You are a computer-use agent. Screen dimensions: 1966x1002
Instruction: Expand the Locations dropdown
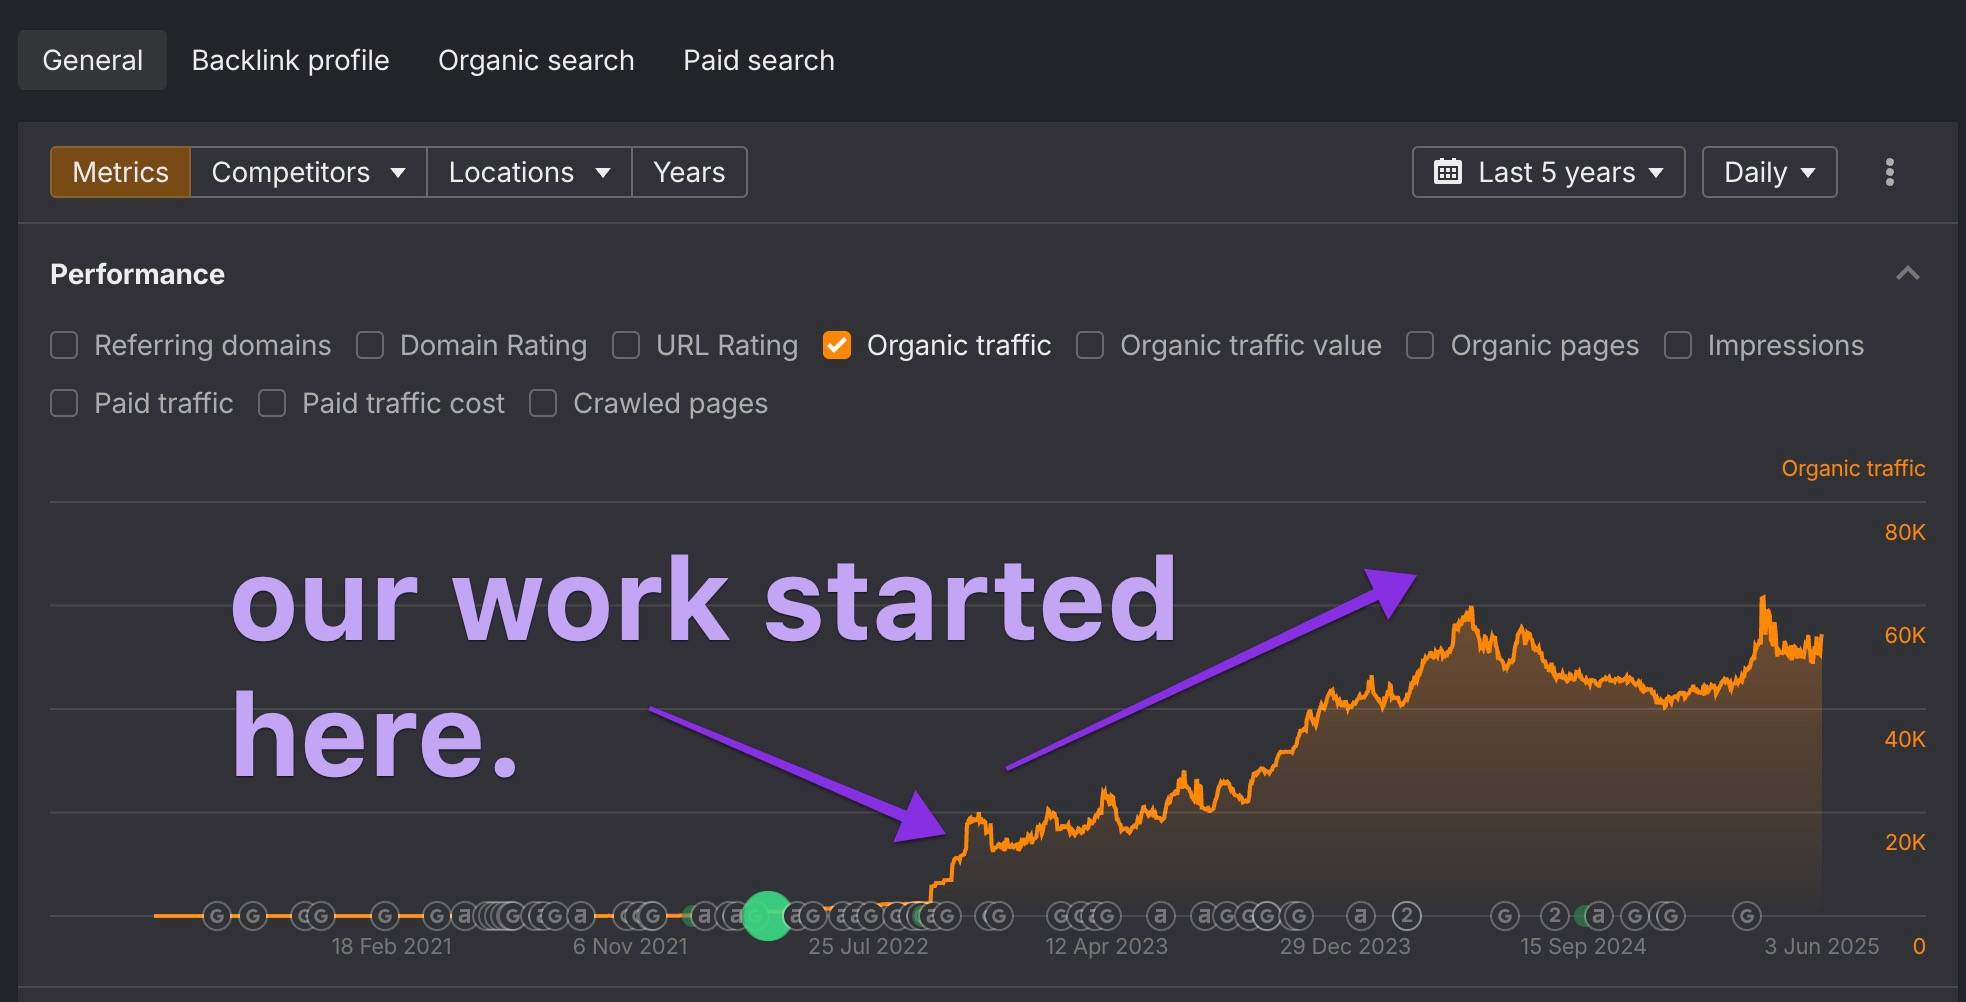529,172
